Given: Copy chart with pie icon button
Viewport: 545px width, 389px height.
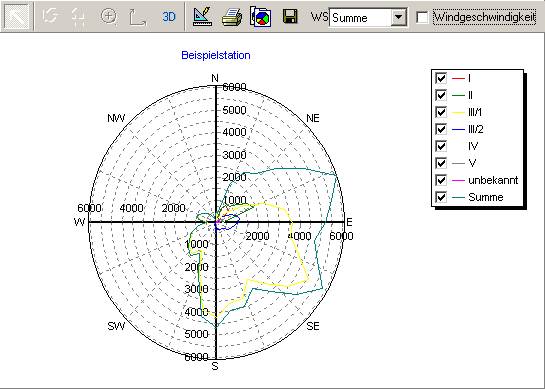Looking at the screenshot, I should 261,16.
